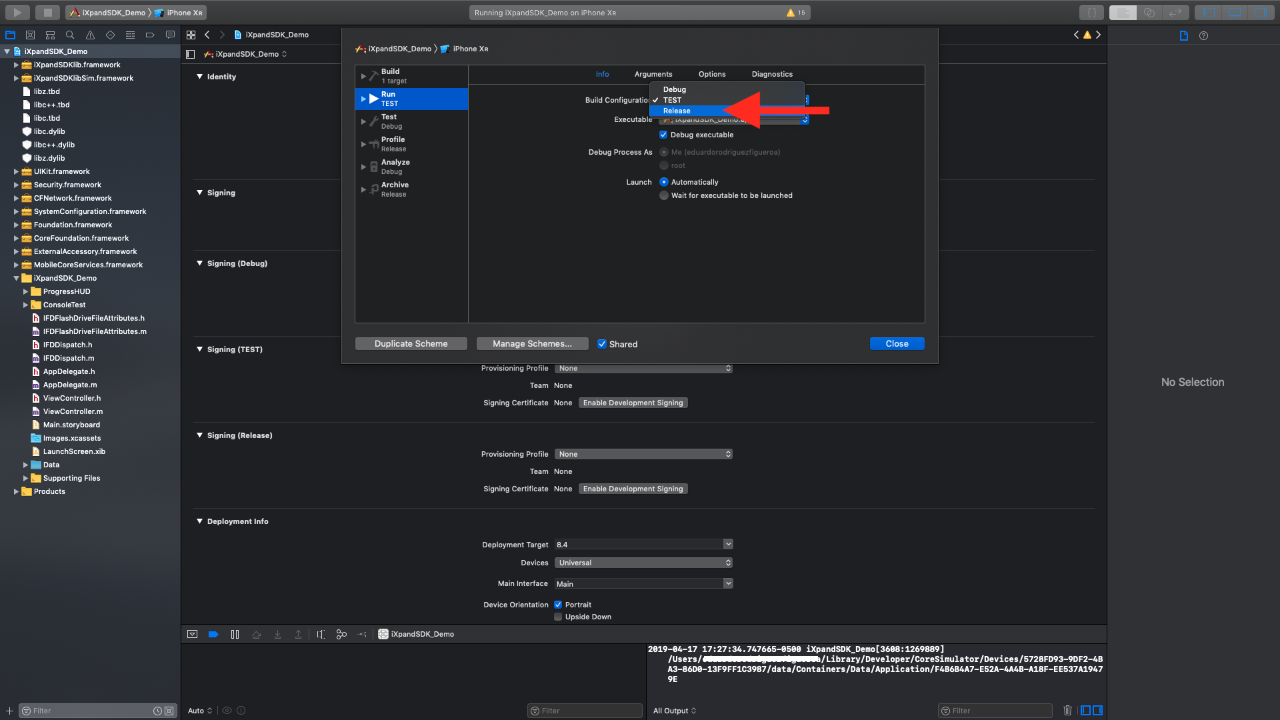Click the code review braces button
Screen dimensions: 1280x720
(x=1091, y=12)
